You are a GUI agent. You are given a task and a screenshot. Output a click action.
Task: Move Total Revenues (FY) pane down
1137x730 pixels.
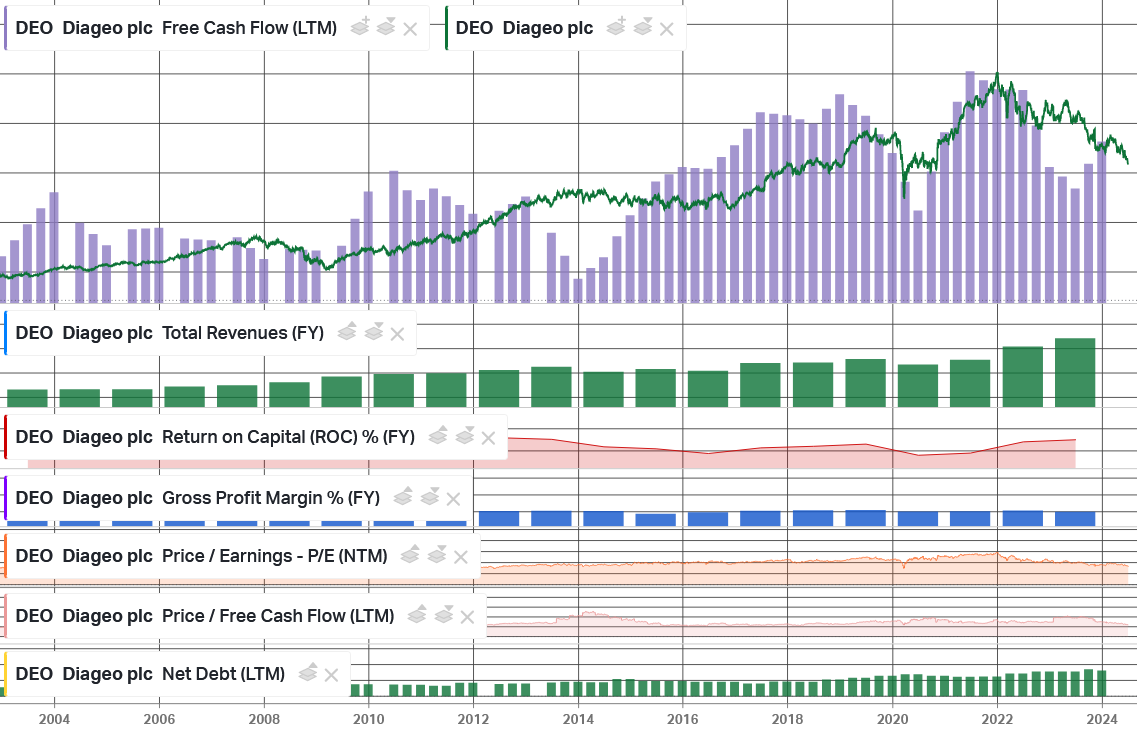click(x=373, y=331)
